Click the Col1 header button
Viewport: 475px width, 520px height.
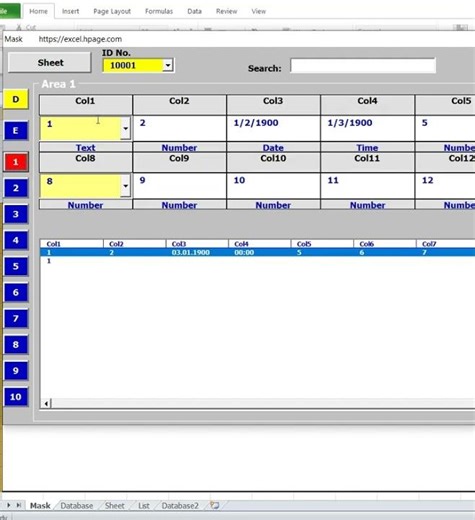[x=86, y=105]
